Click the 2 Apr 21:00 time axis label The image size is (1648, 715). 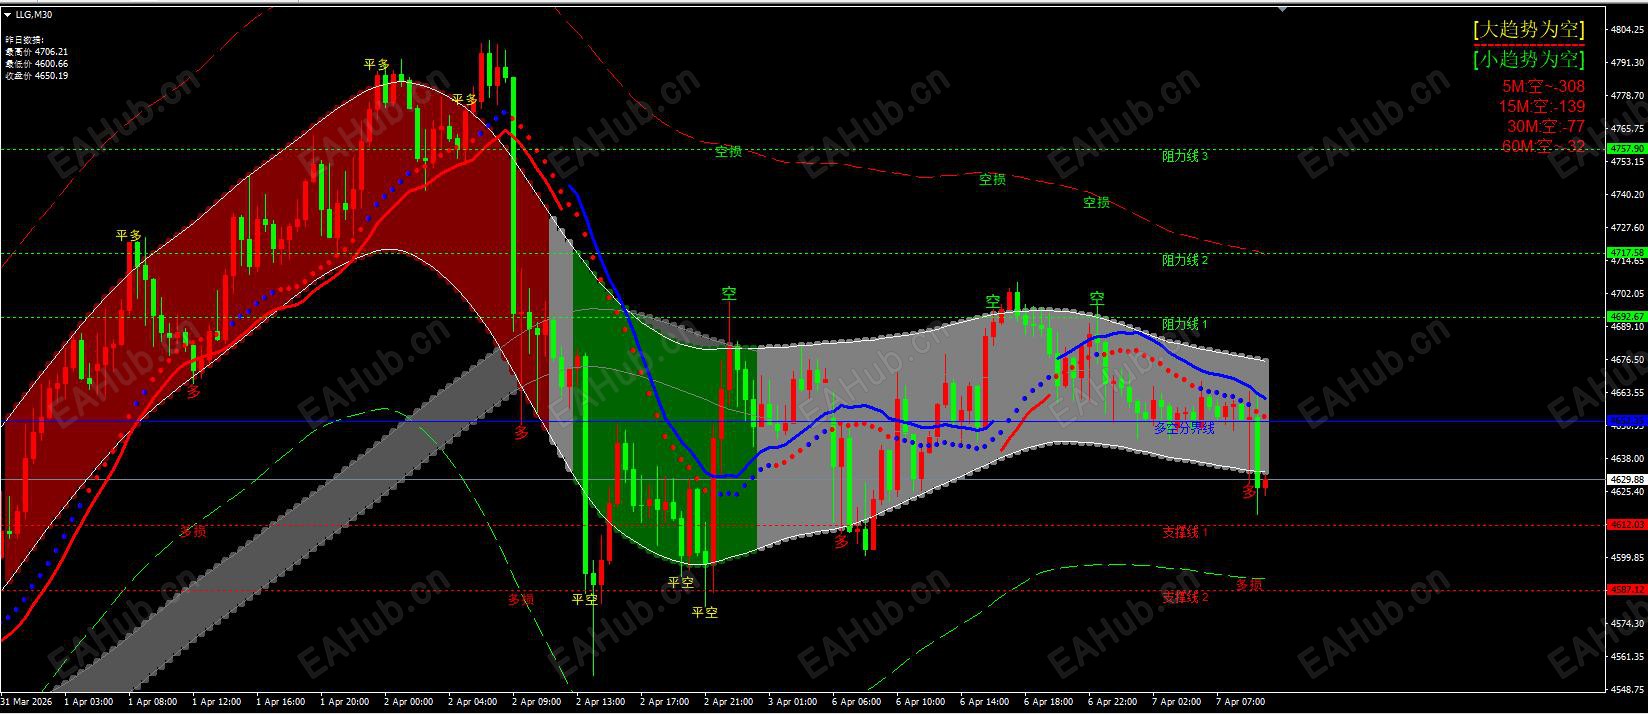click(731, 702)
